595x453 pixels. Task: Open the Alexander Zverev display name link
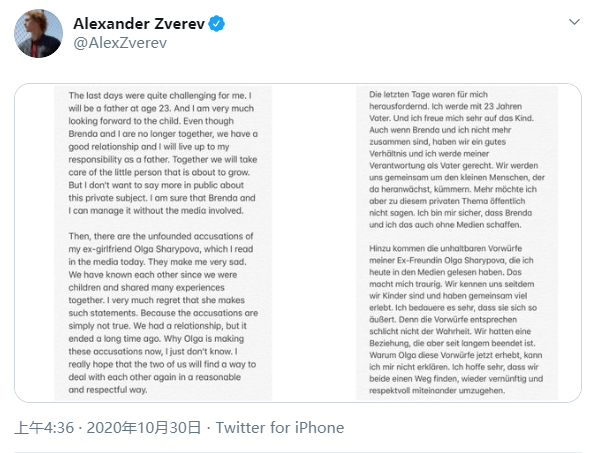(x=139, y=24)
